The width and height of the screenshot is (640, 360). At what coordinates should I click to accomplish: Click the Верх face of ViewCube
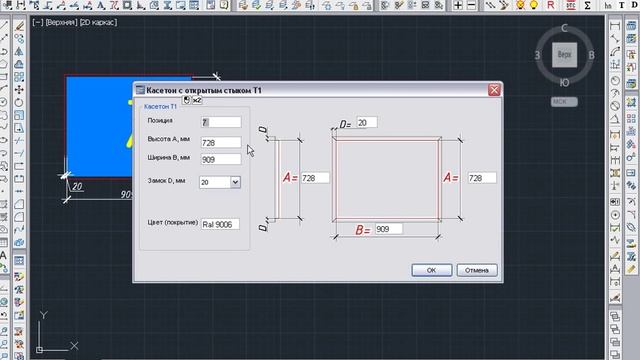564,55
